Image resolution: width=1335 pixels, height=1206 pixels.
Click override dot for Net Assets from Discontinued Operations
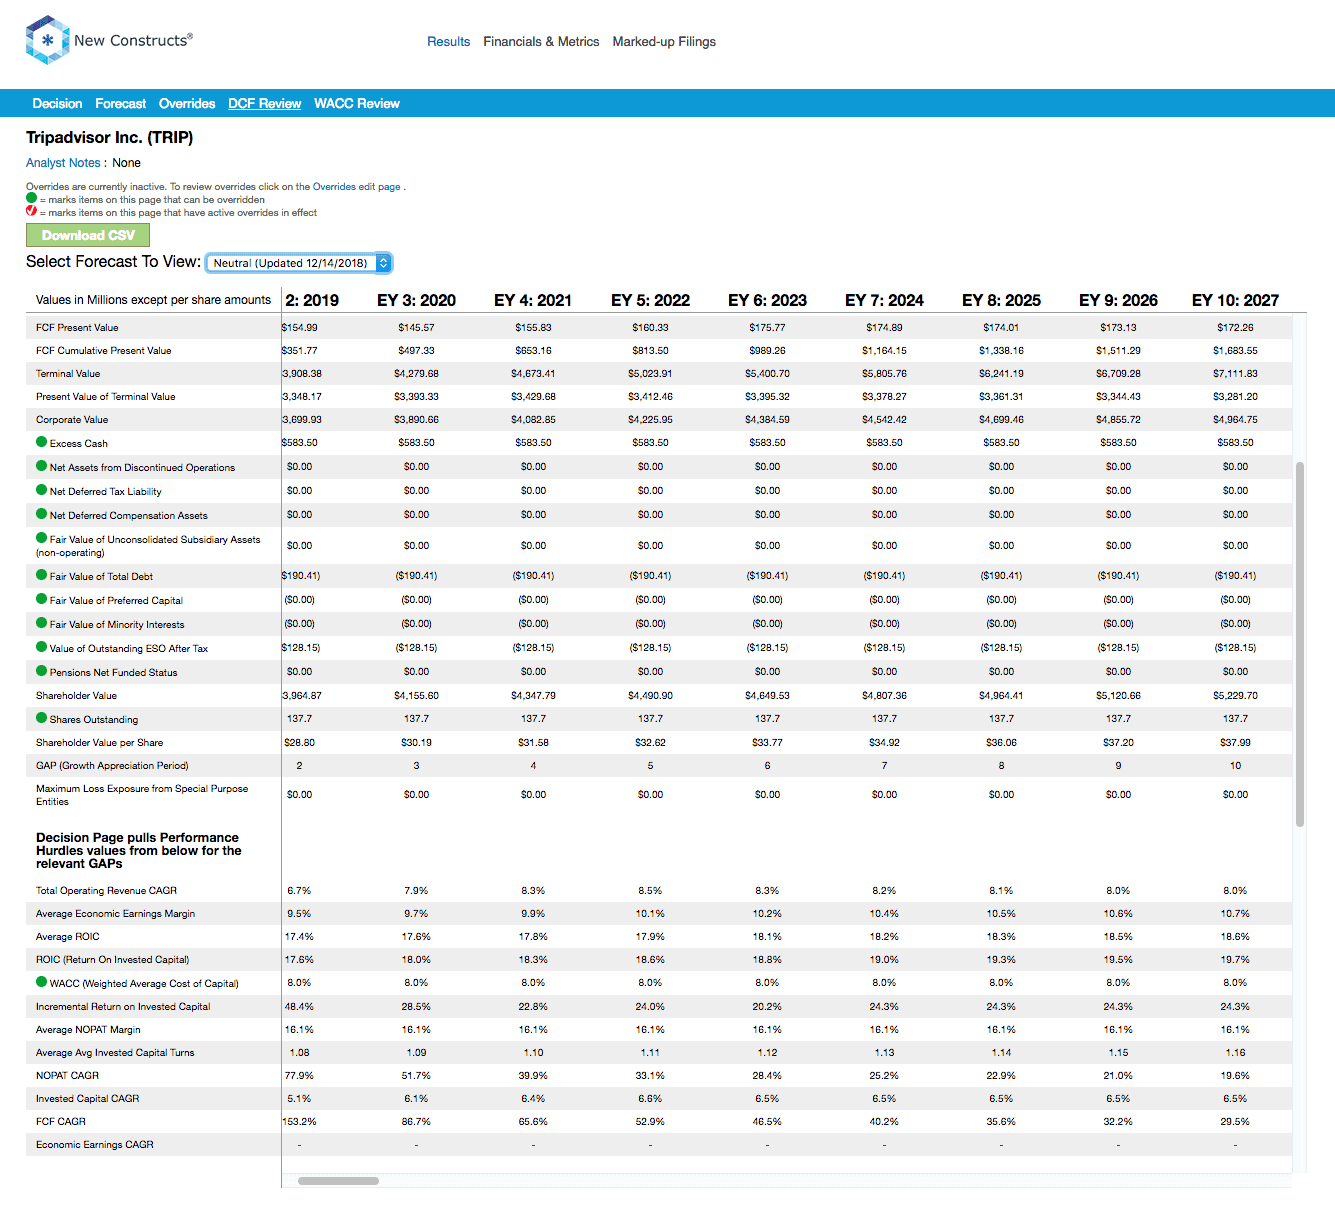tap(42, 466)
